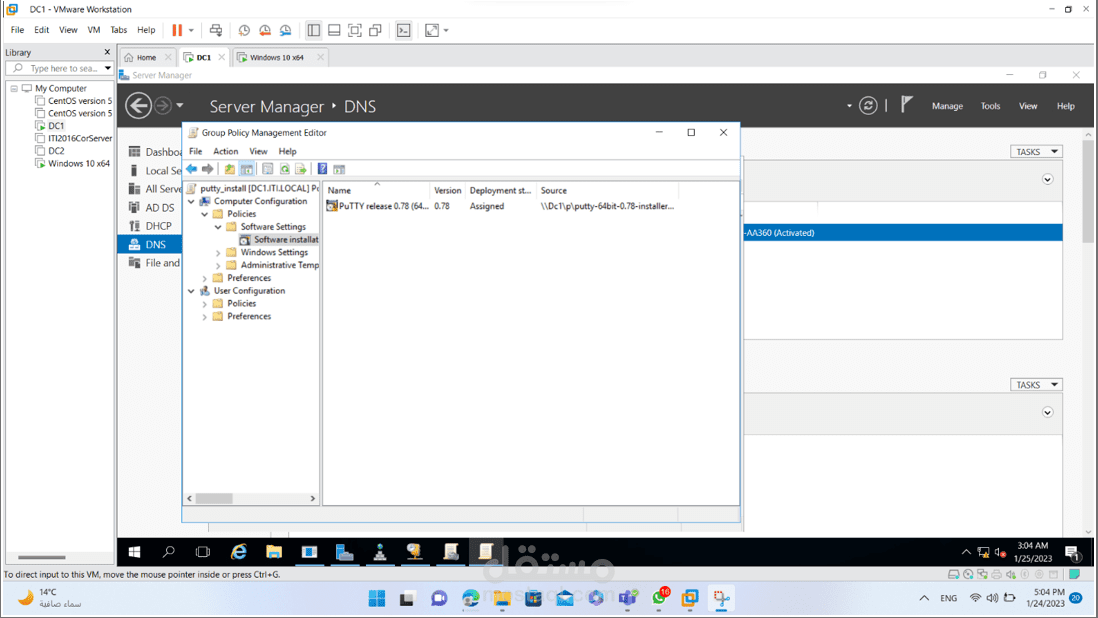
Task: Select the PuTTY release 0.78 package row
Action: coord(500,206)
